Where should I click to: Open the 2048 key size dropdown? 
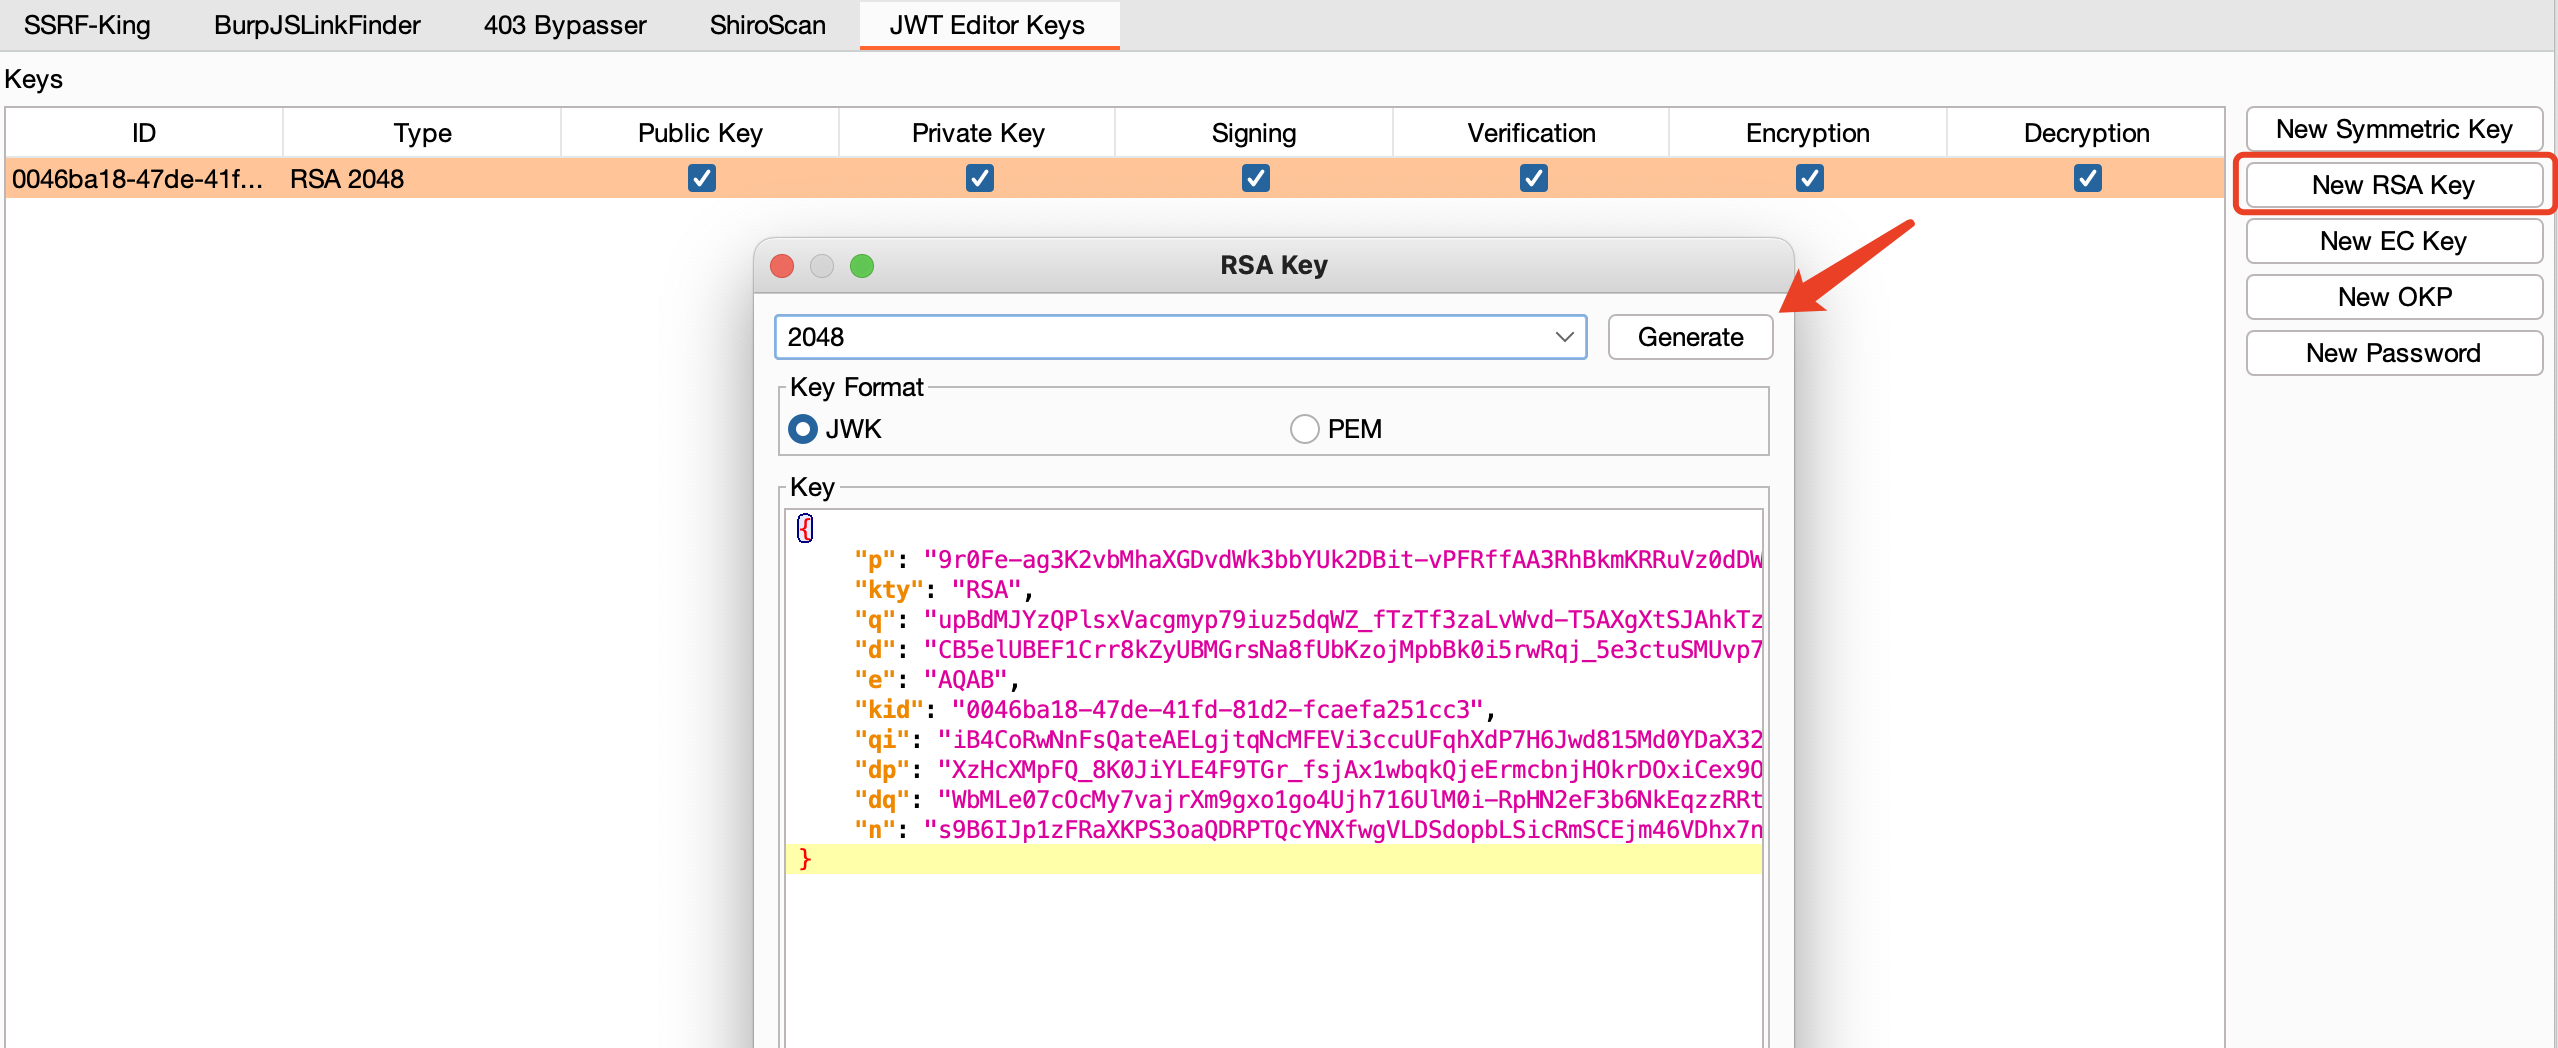click(1181, 337)
